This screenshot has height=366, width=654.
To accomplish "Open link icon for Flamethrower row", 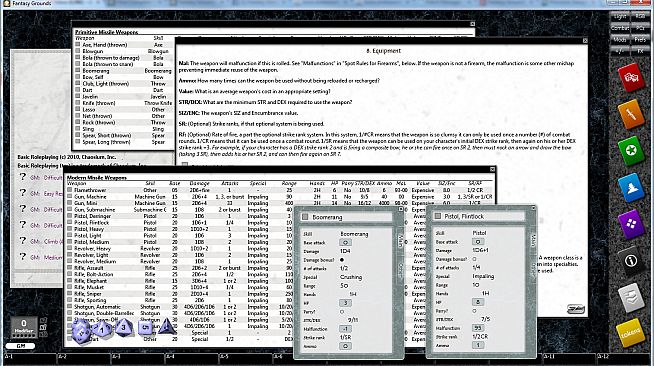I will point(70,190).
